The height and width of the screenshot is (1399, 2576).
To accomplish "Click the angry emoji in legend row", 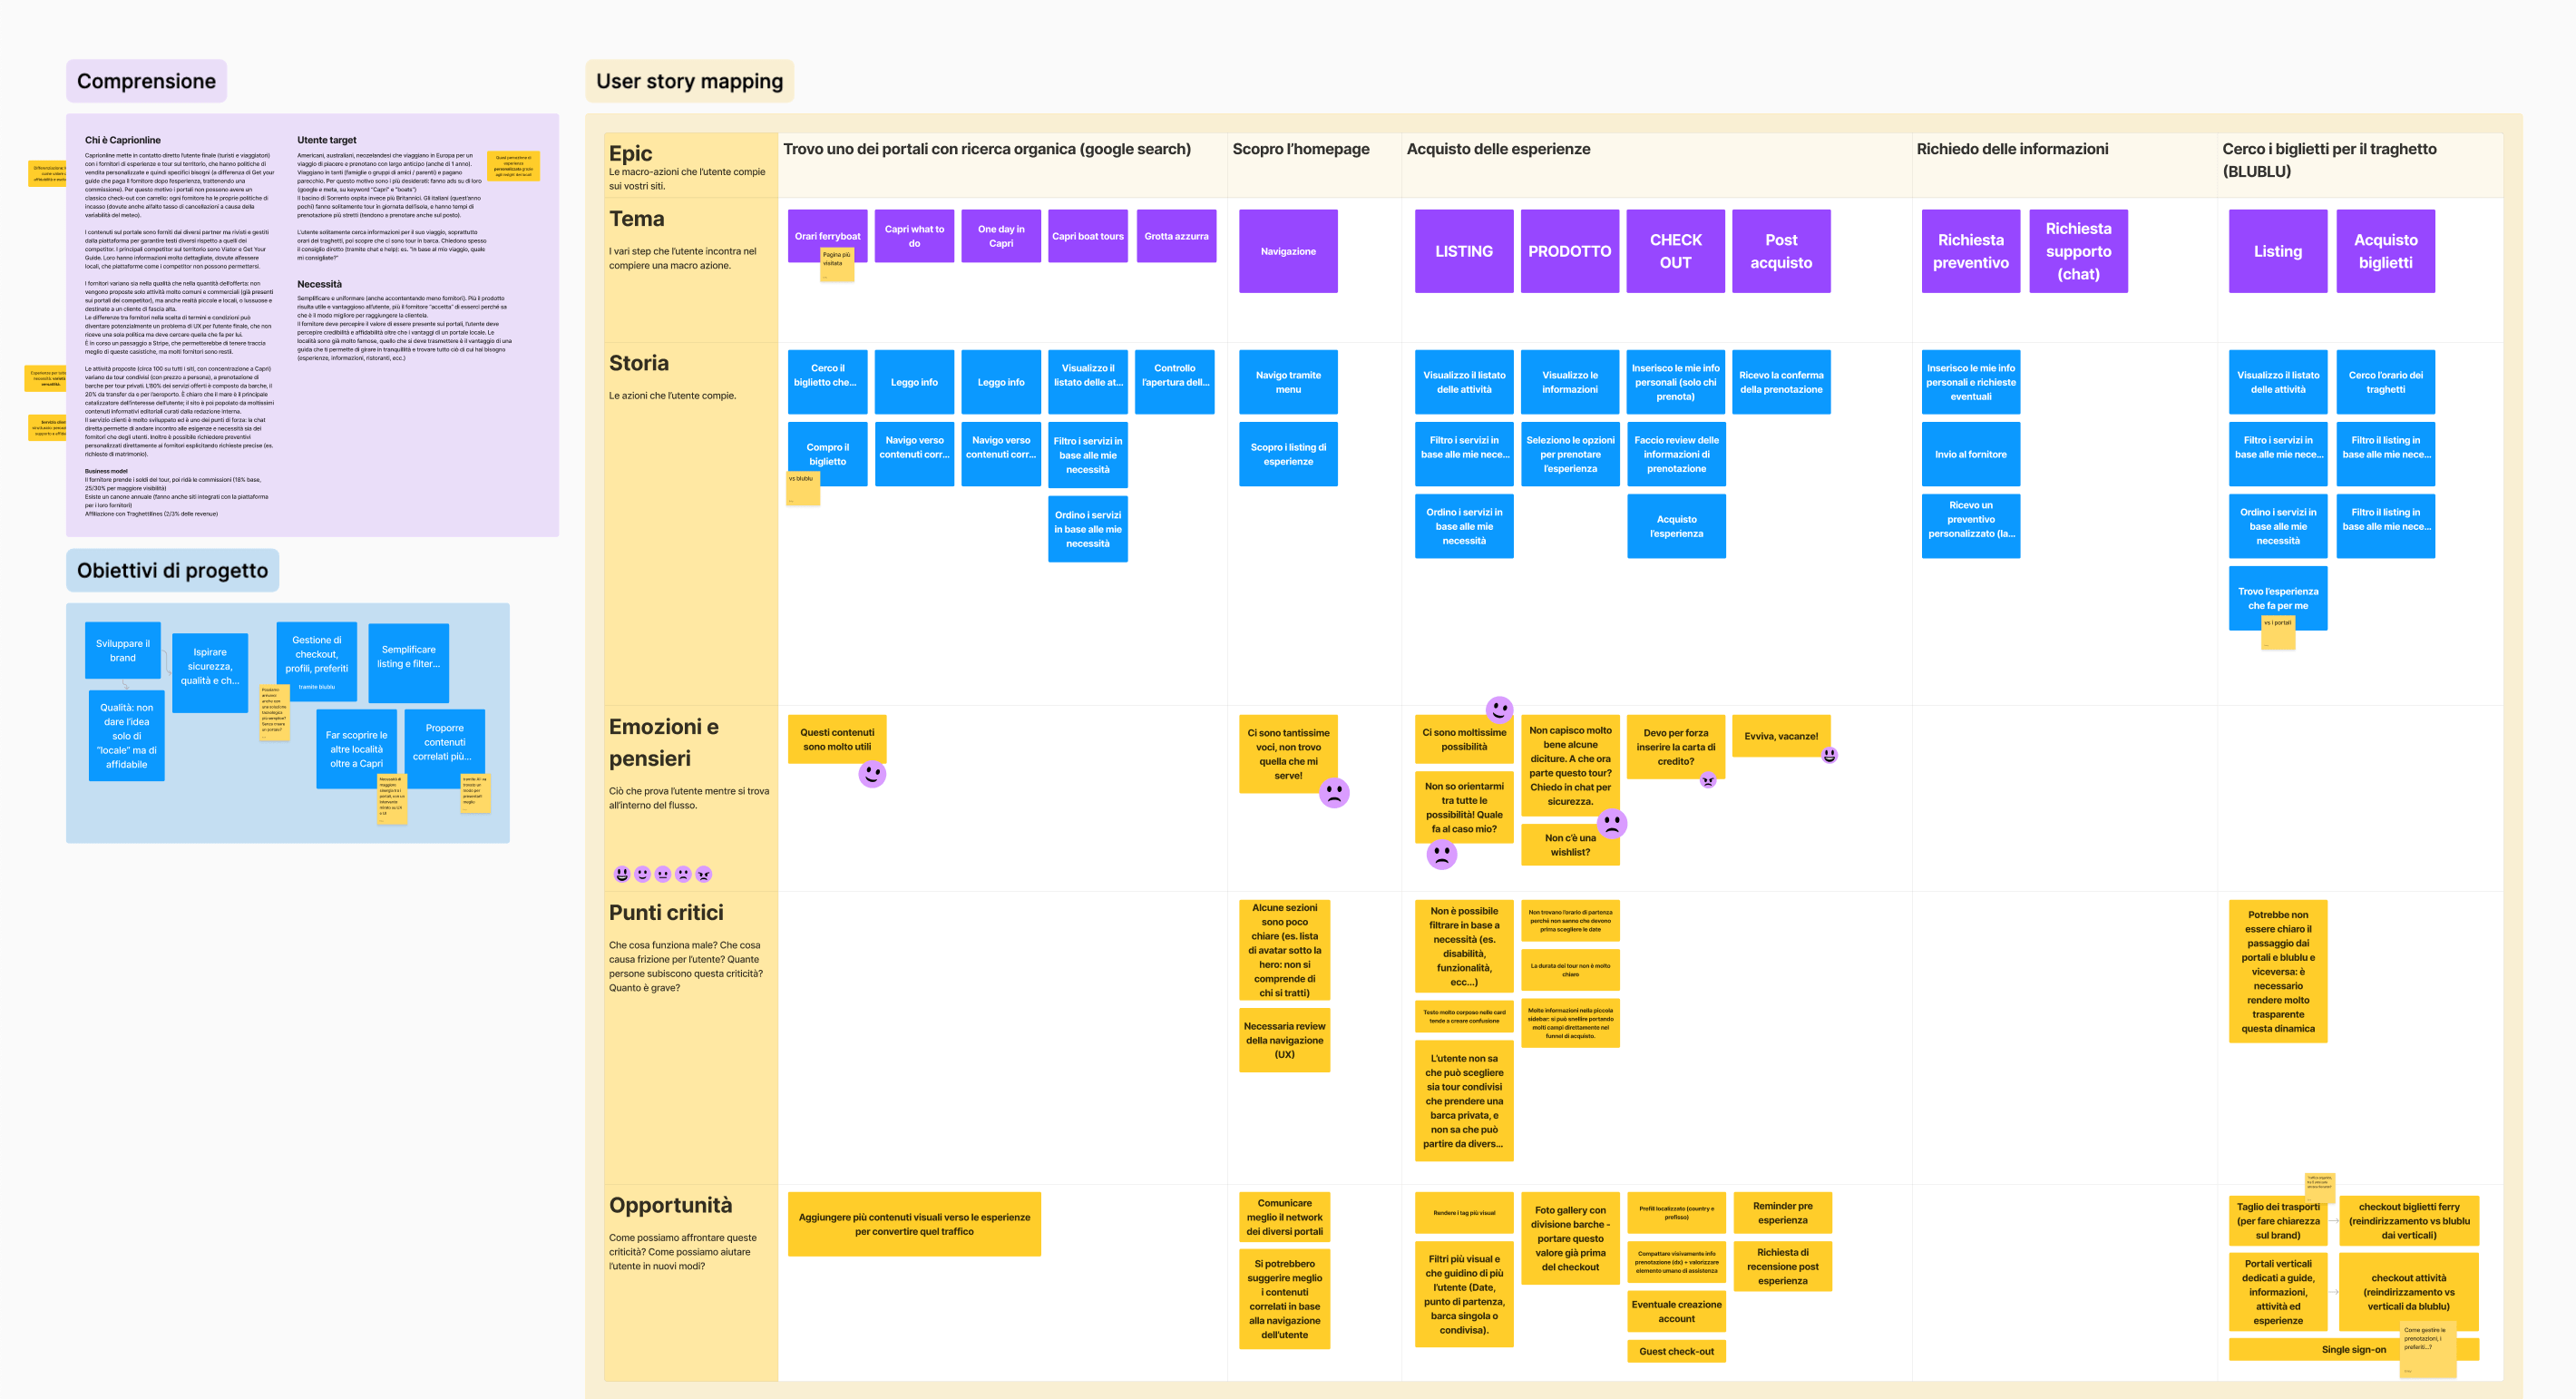I will tap(704, 874).
